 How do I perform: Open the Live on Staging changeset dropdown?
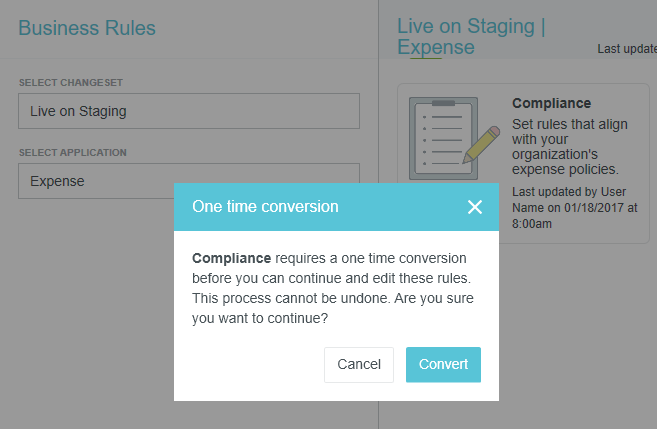pyautogui.click(x=189, y=111)
